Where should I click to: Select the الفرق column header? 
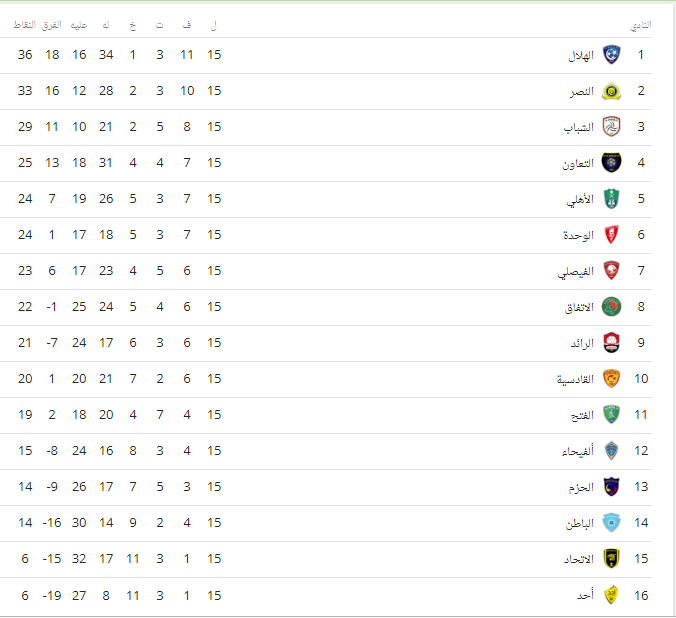pyautogui.click(x=52, y=25)
